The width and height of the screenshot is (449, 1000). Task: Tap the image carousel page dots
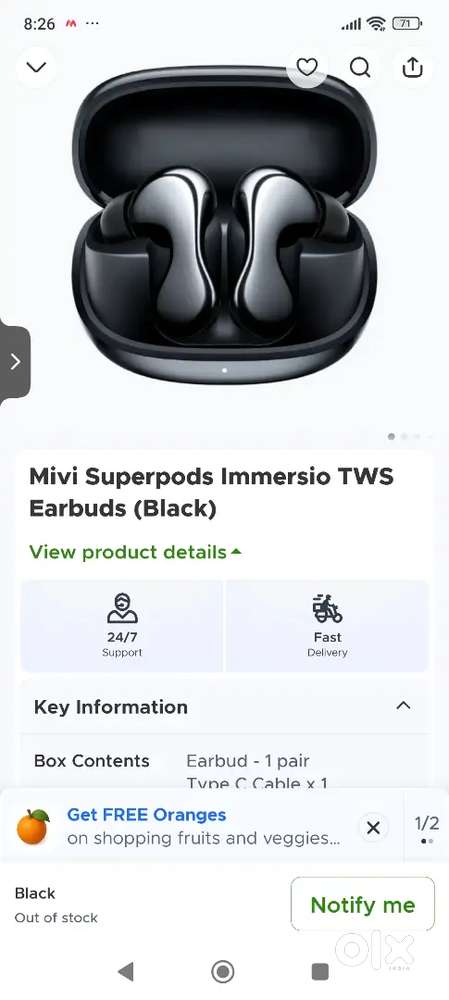click(410, 436)
